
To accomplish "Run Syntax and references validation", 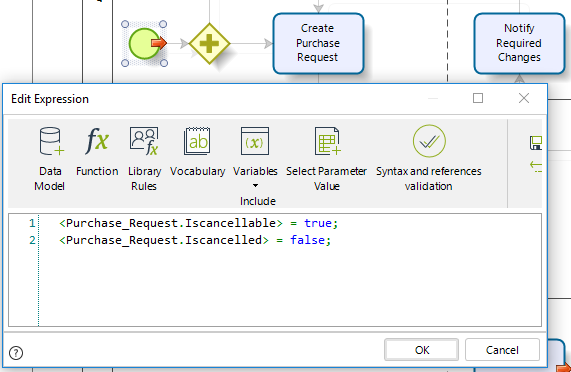I will 429,159.
